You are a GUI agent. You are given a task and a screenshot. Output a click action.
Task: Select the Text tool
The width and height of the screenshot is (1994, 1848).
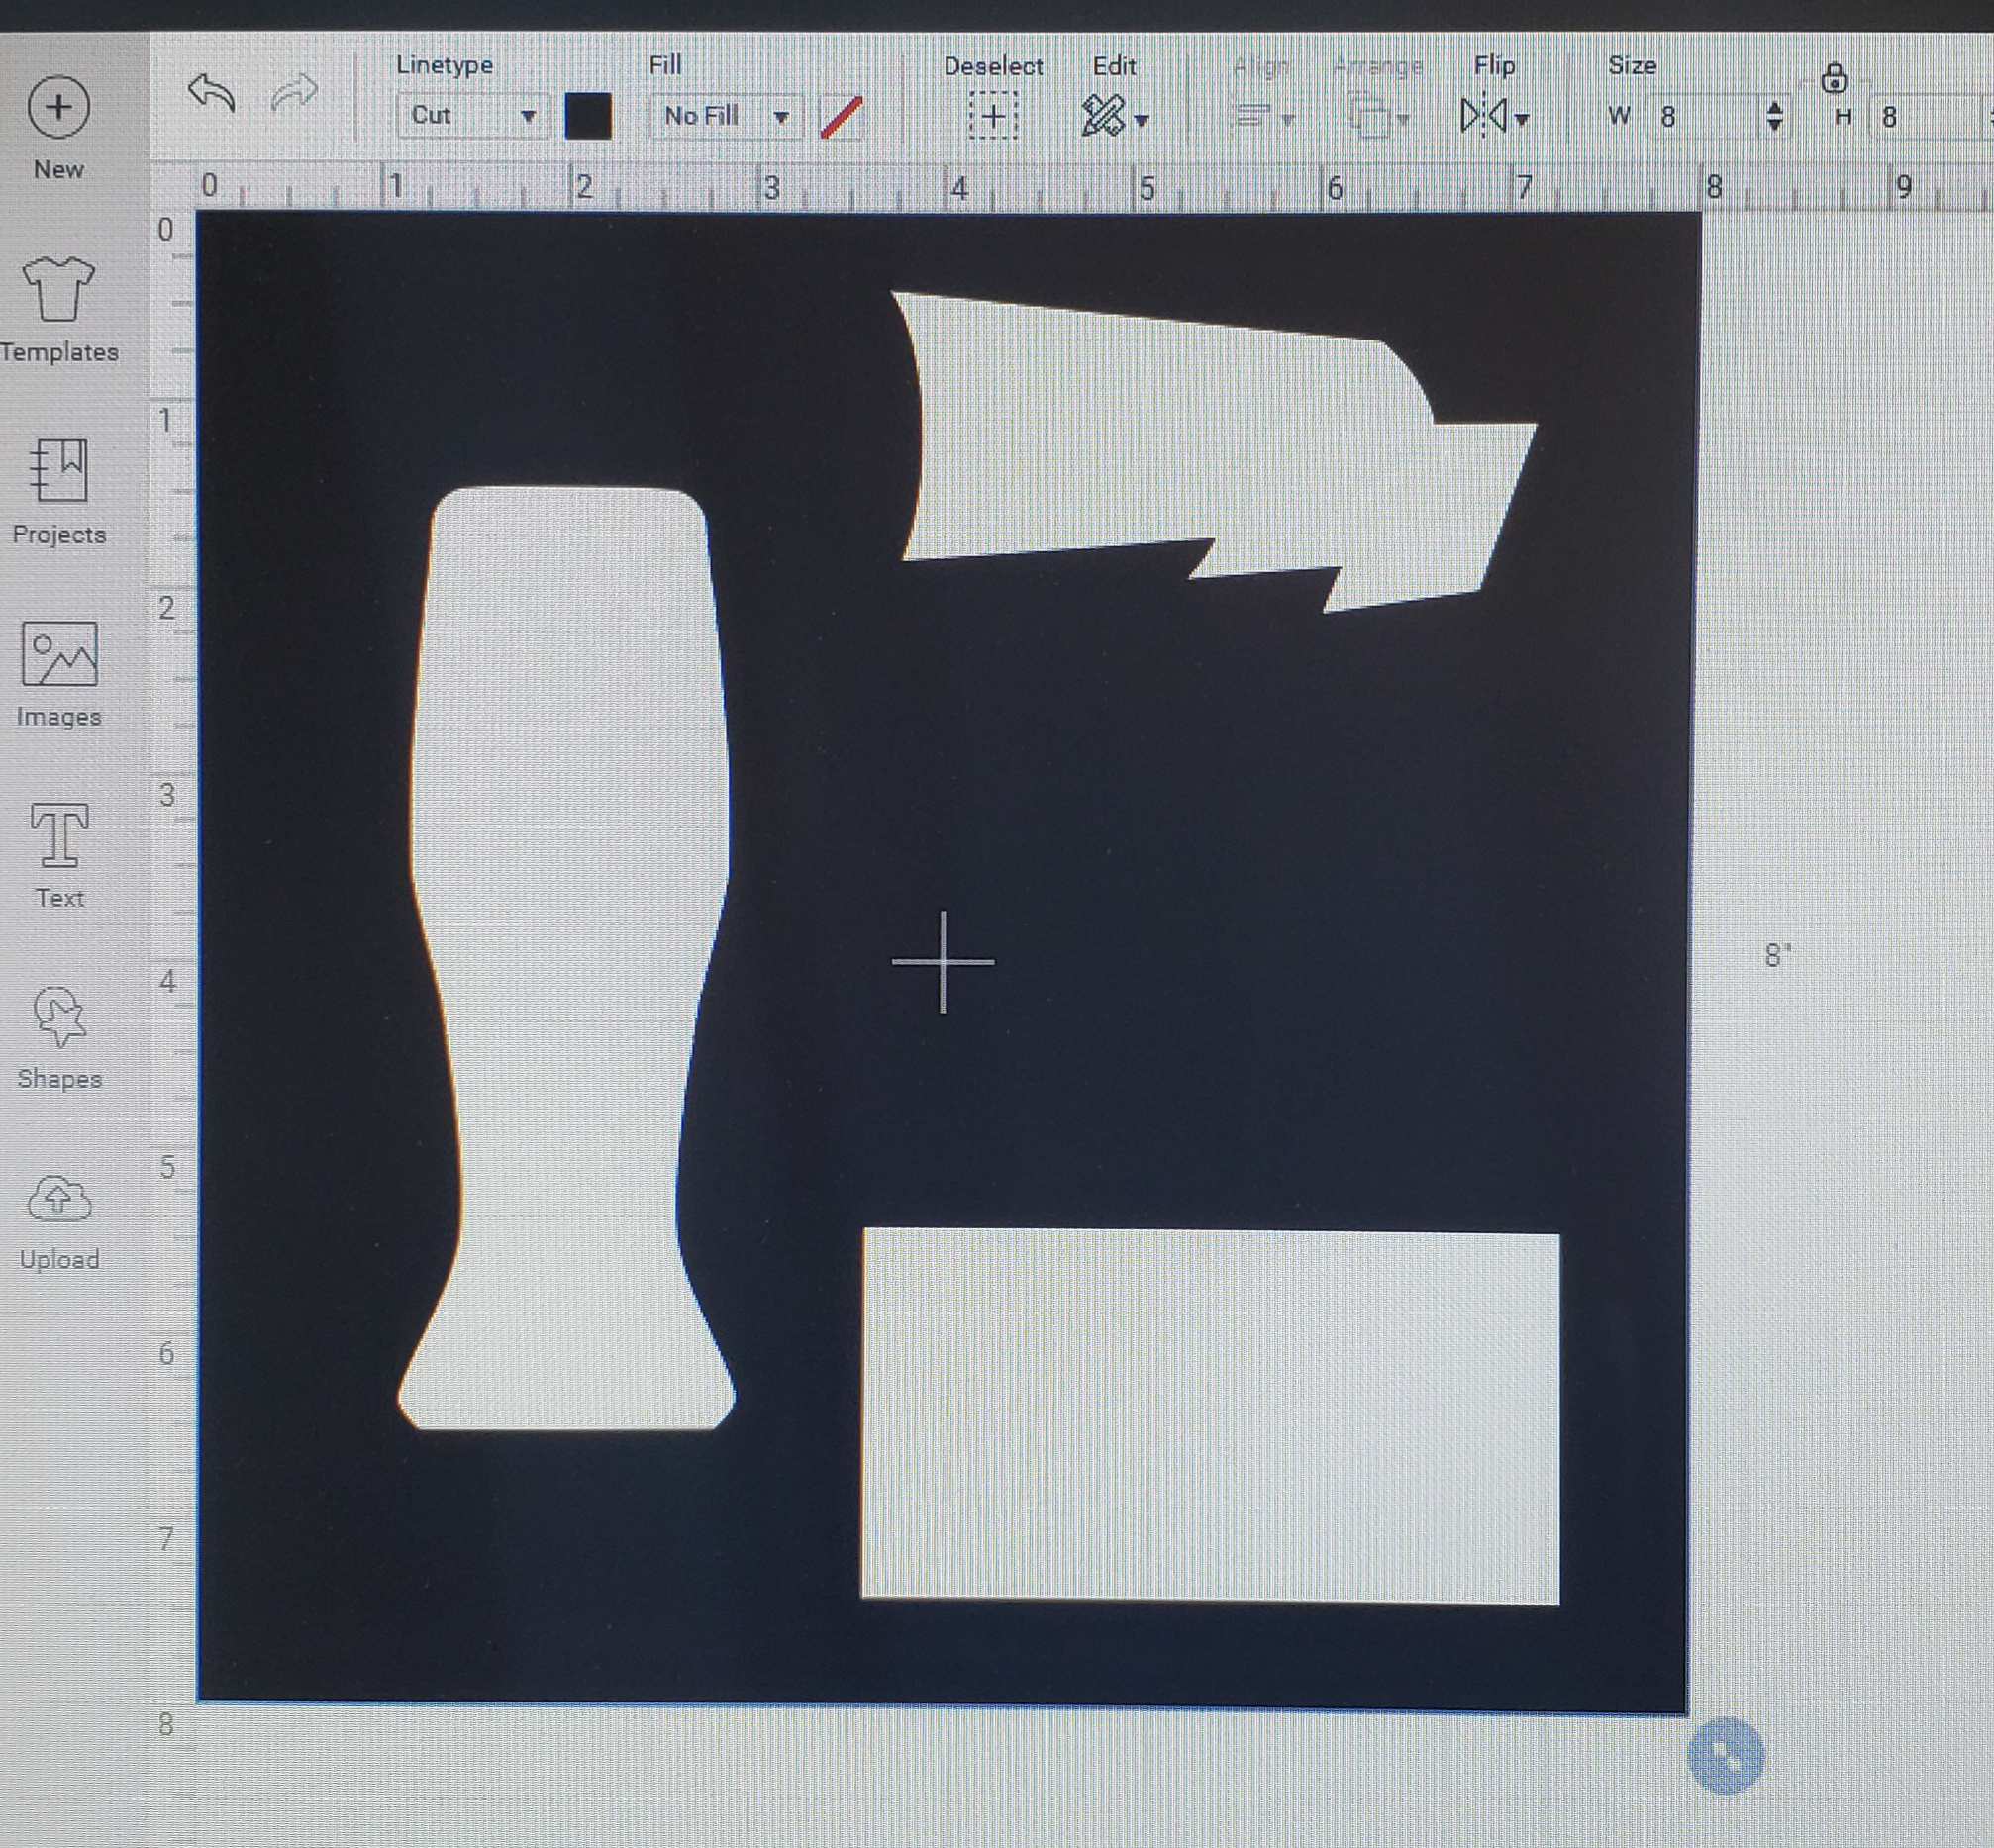tap(59, 855)
